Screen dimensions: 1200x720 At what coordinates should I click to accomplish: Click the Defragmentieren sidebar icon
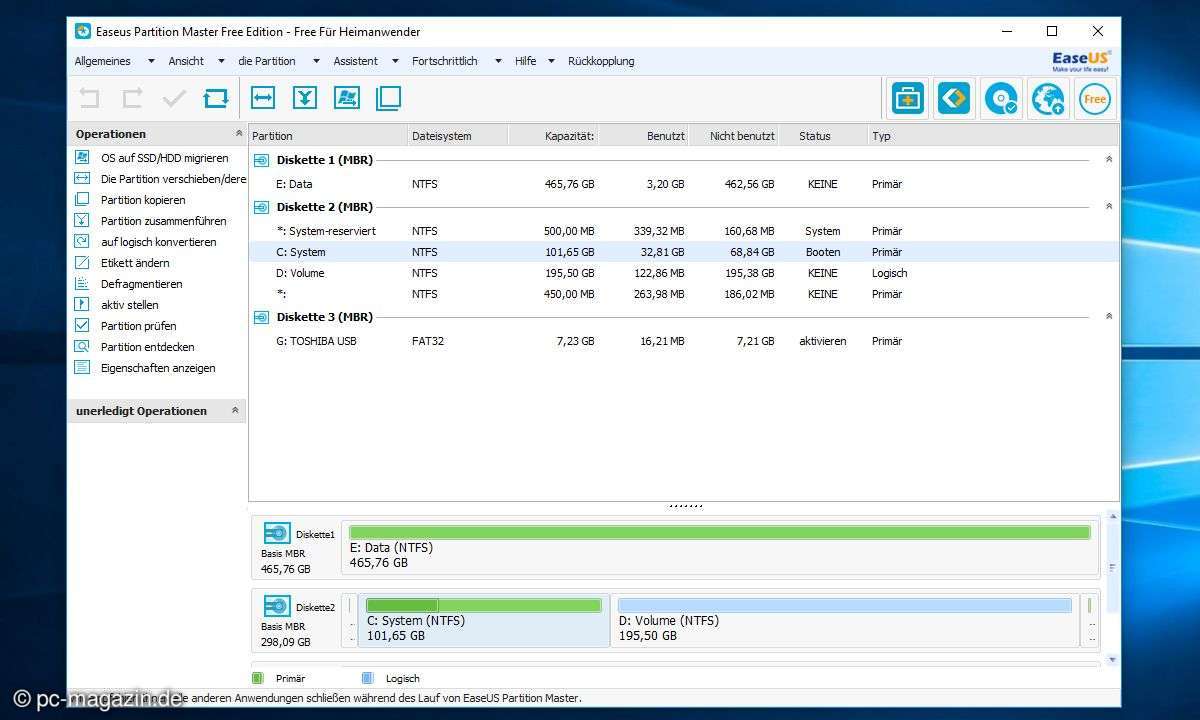click(x=82, y=283)
